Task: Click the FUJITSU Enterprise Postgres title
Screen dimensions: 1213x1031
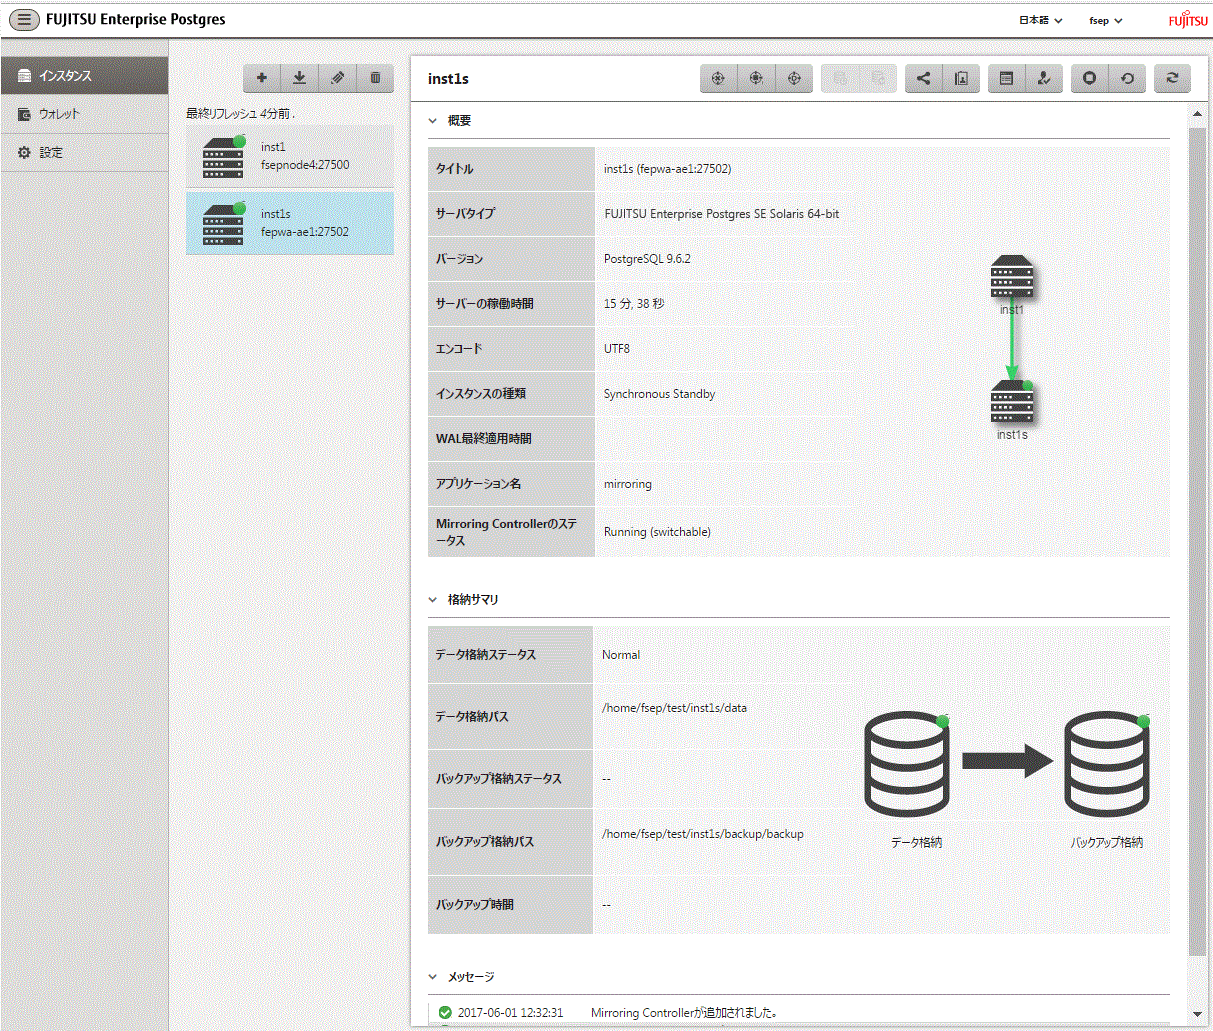Action: (136, 20)
